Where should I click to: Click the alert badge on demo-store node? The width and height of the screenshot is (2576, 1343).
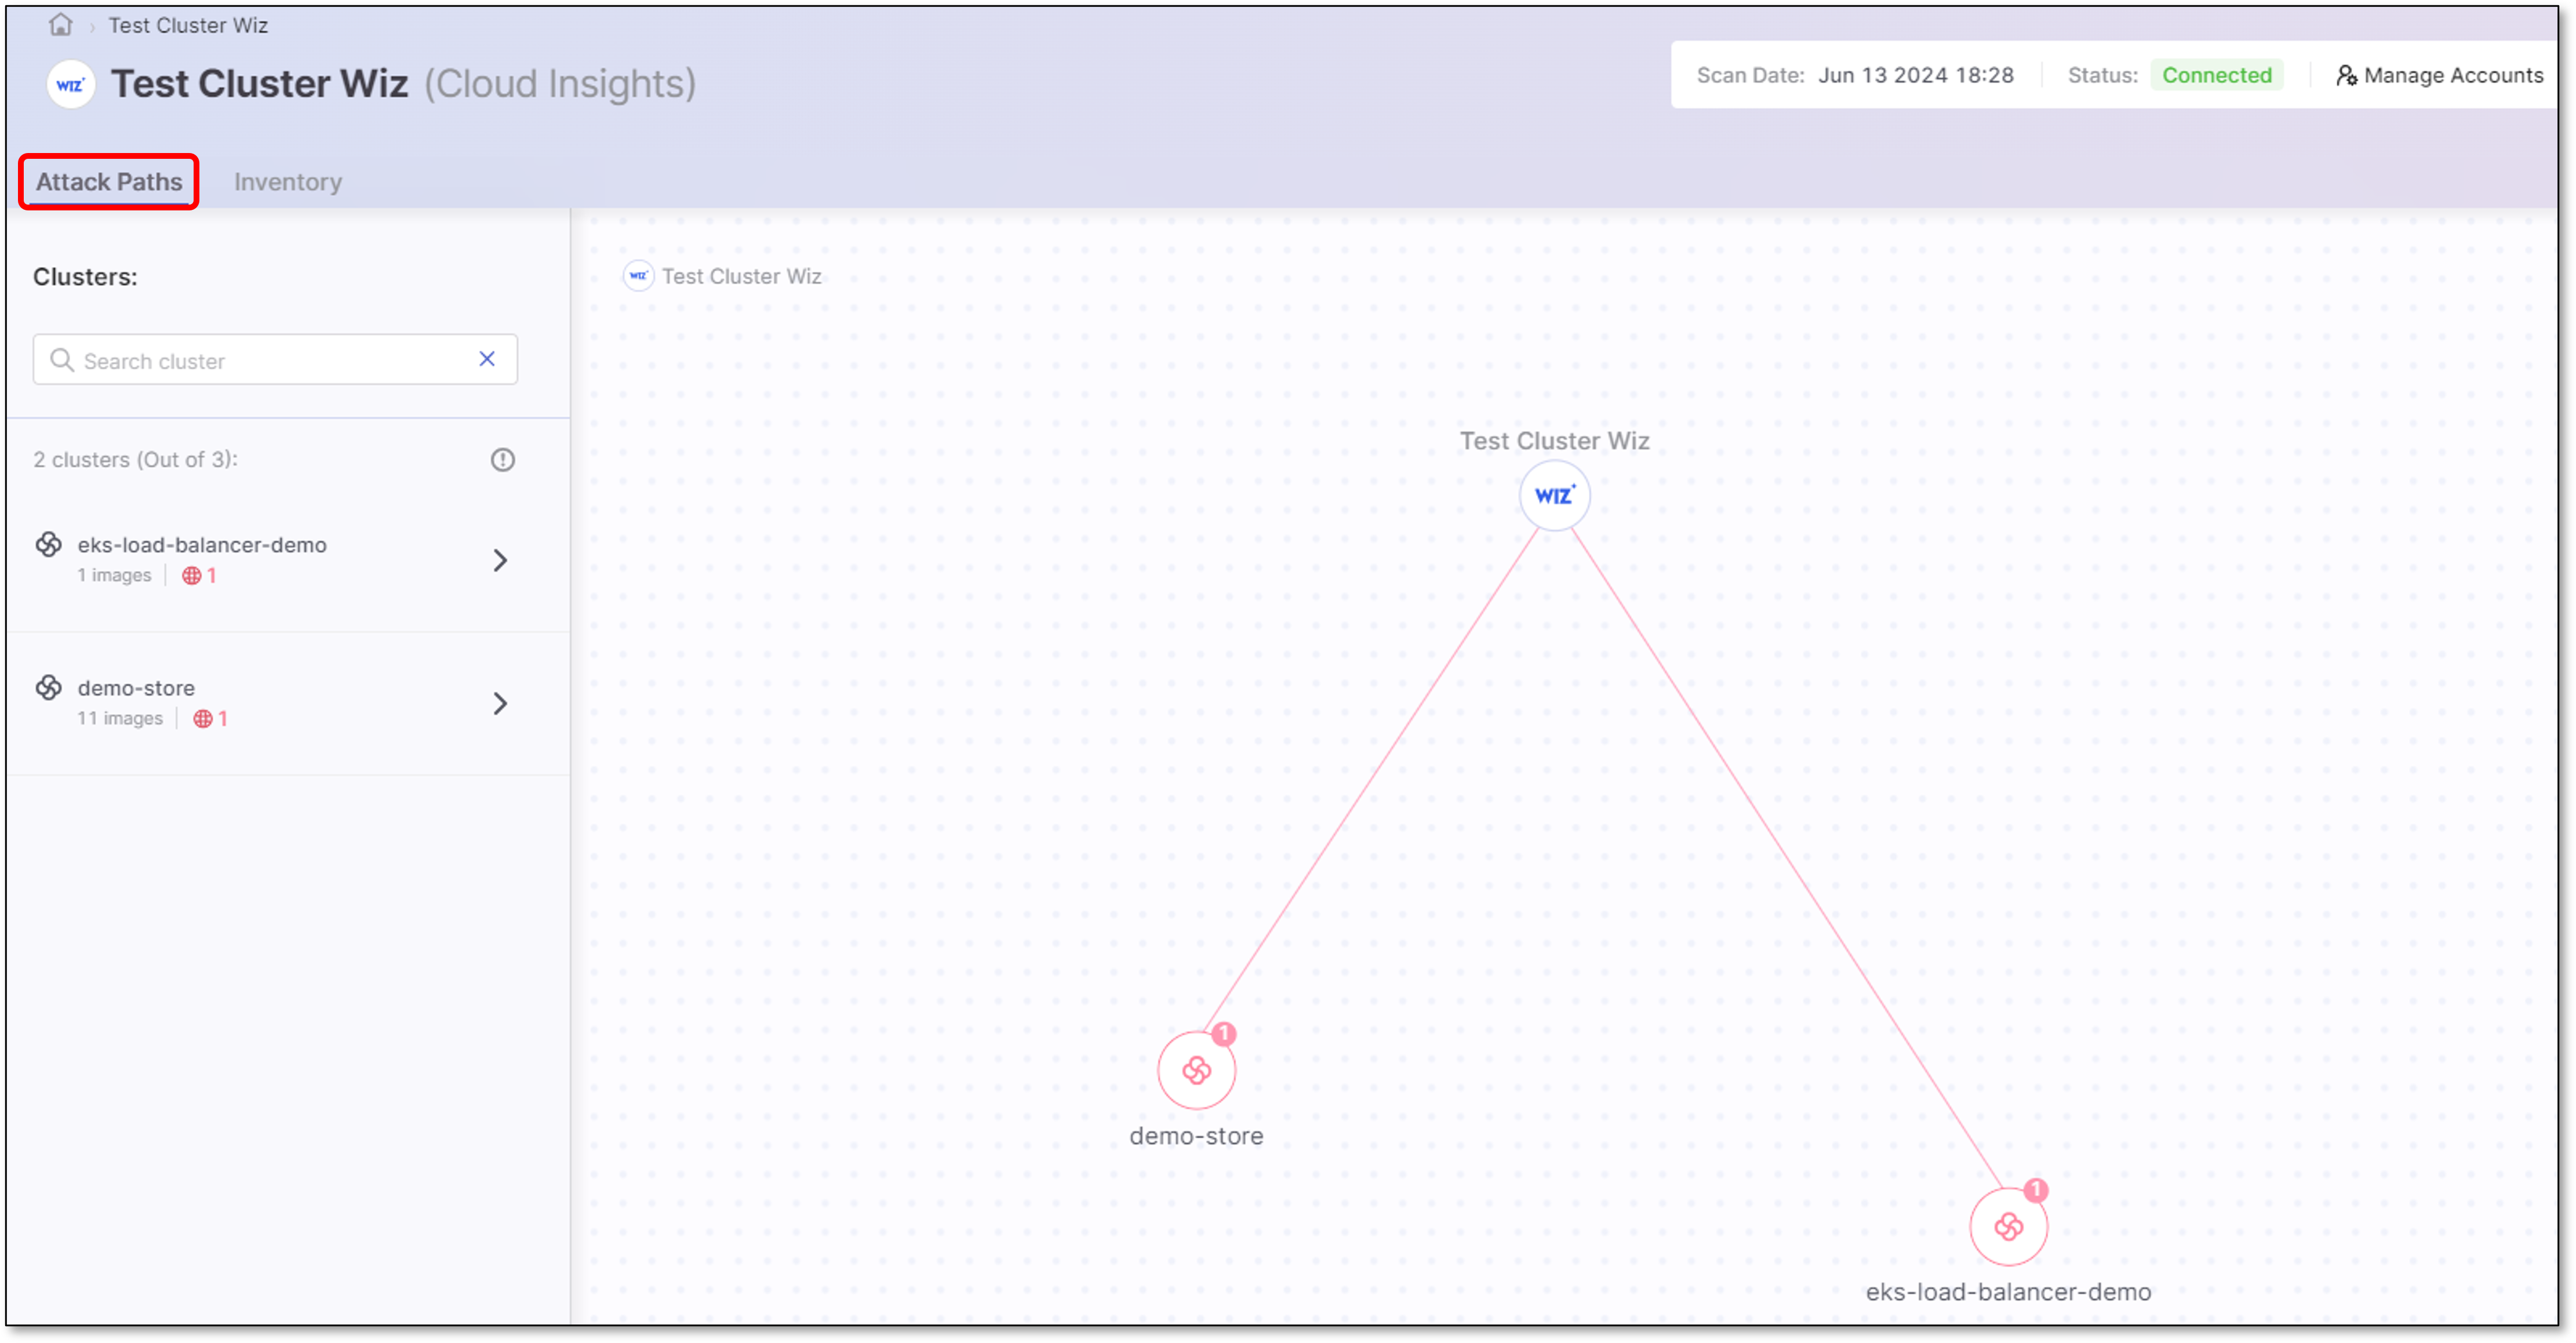coord(1224,1034)
